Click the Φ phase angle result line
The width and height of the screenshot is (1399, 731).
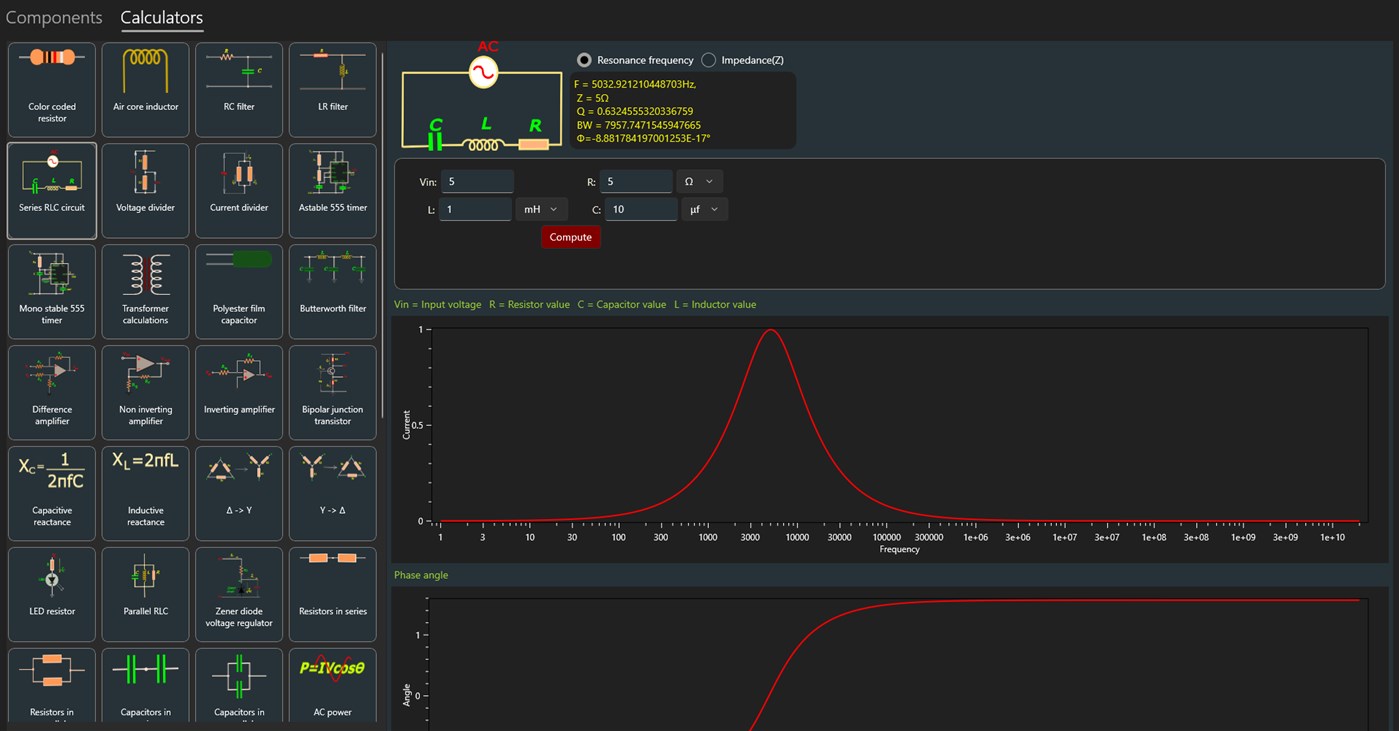tap(643, 138)
